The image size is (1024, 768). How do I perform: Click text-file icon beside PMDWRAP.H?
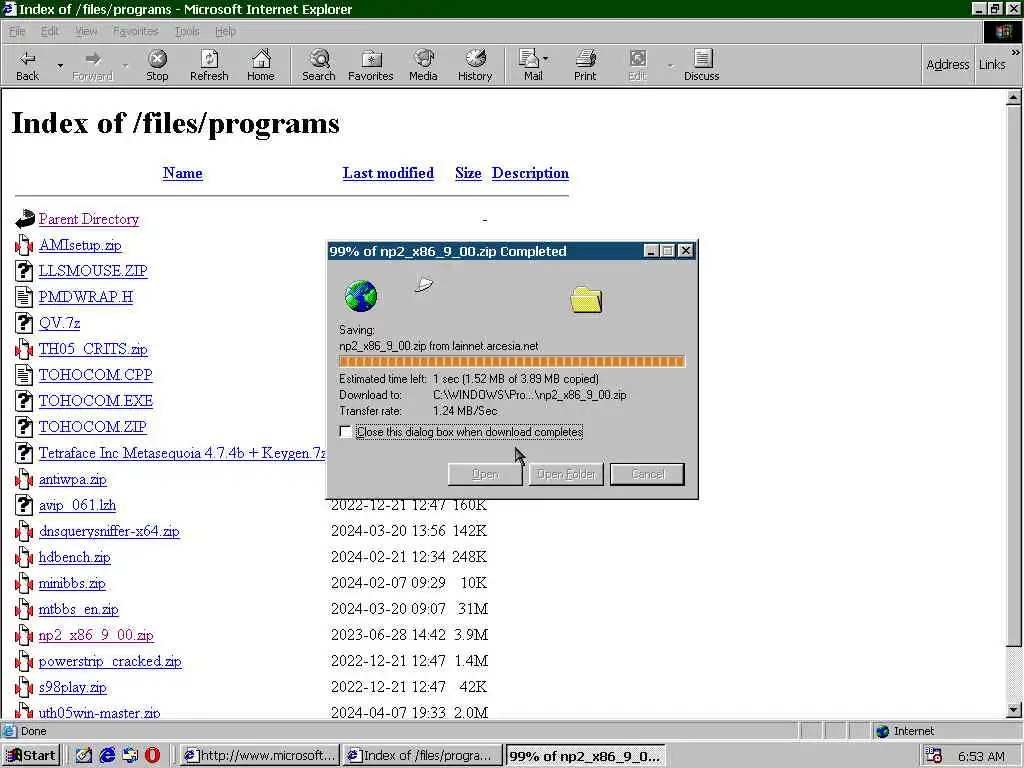pos(24,297)
